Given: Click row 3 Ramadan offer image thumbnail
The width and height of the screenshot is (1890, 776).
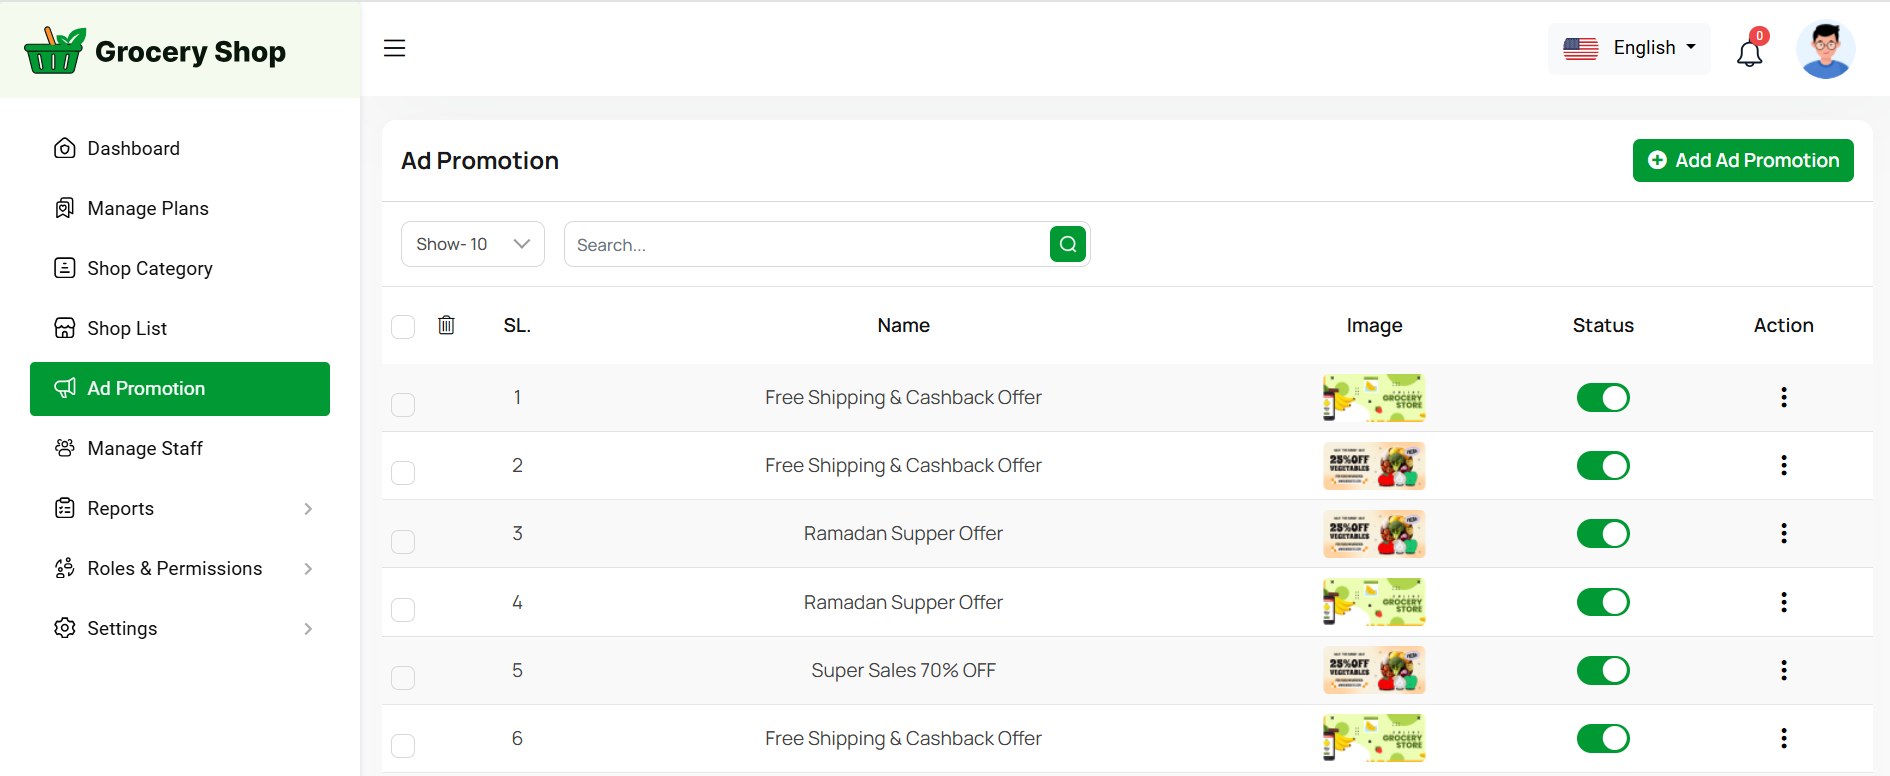Looking at the screenshot, I should 1373,534.
